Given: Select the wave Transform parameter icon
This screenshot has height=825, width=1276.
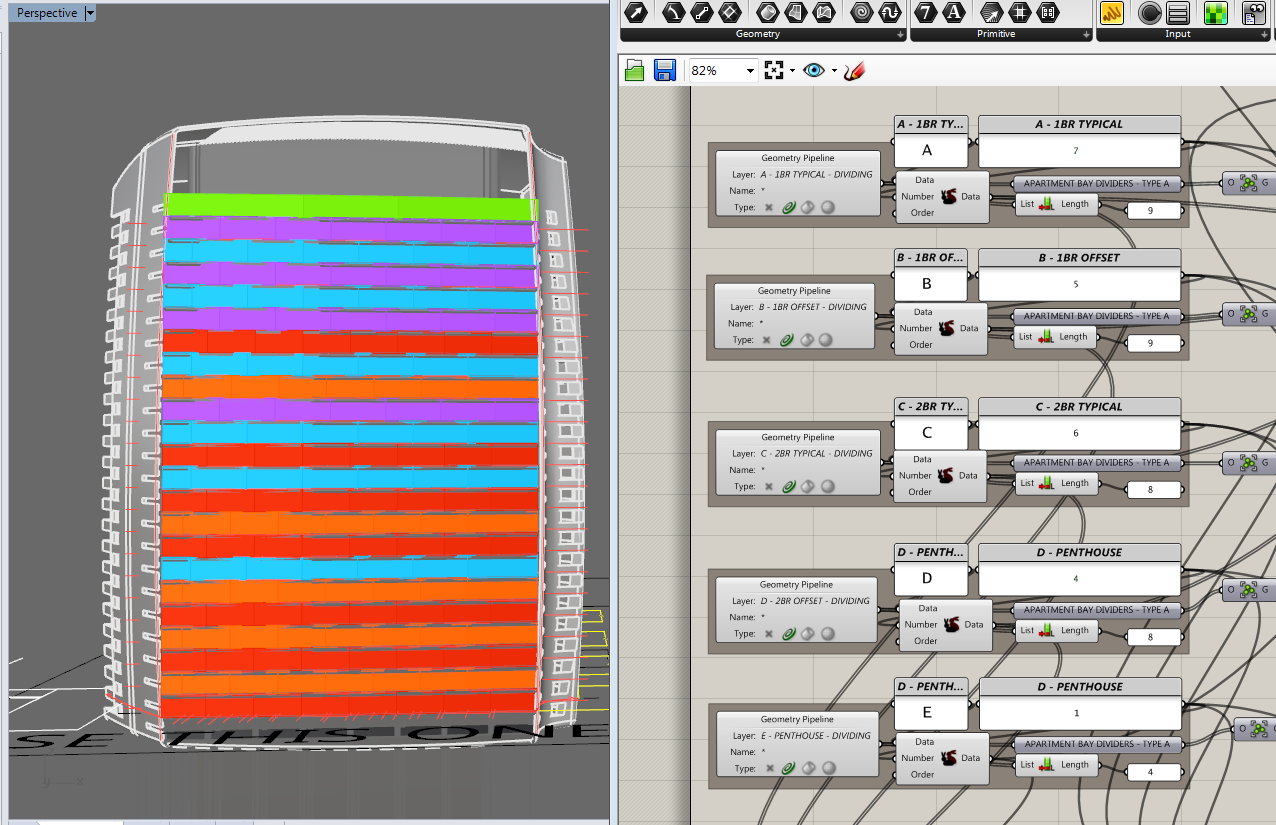Looking at the screenshot, I should coord(889,13).
